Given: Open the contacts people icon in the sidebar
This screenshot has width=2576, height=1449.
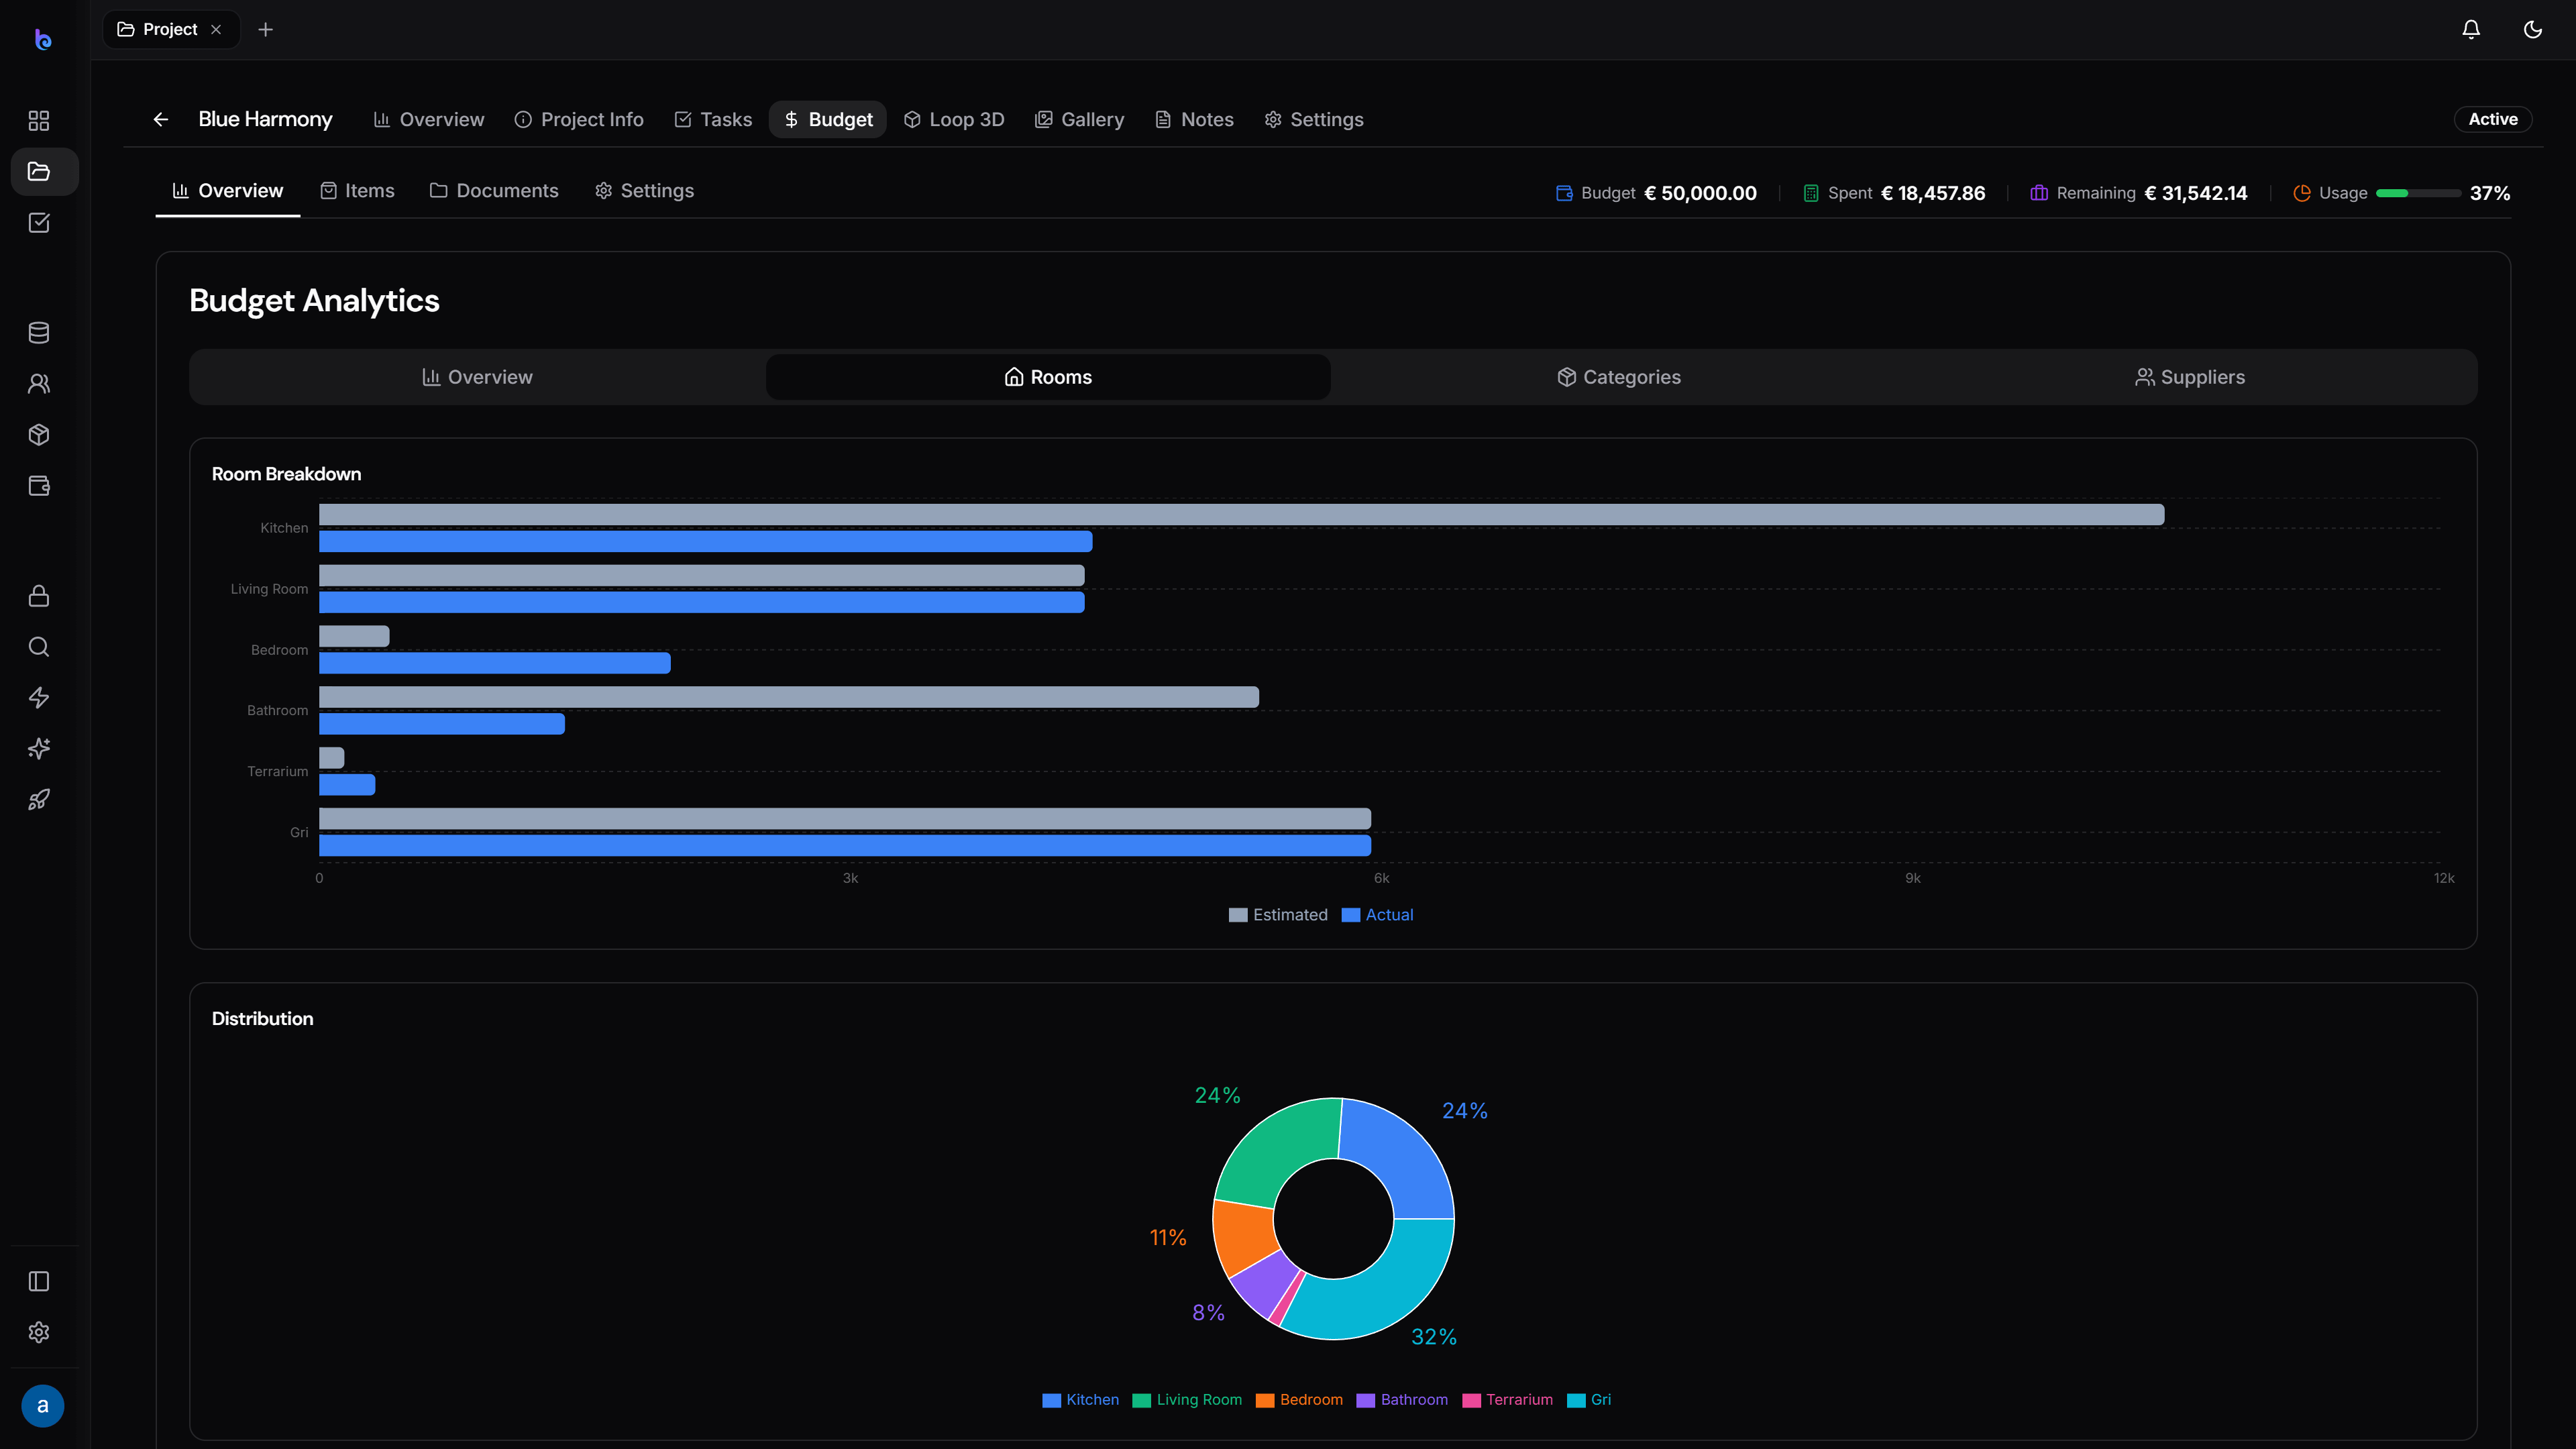Looking at the screenshot, I should [39, 383].
